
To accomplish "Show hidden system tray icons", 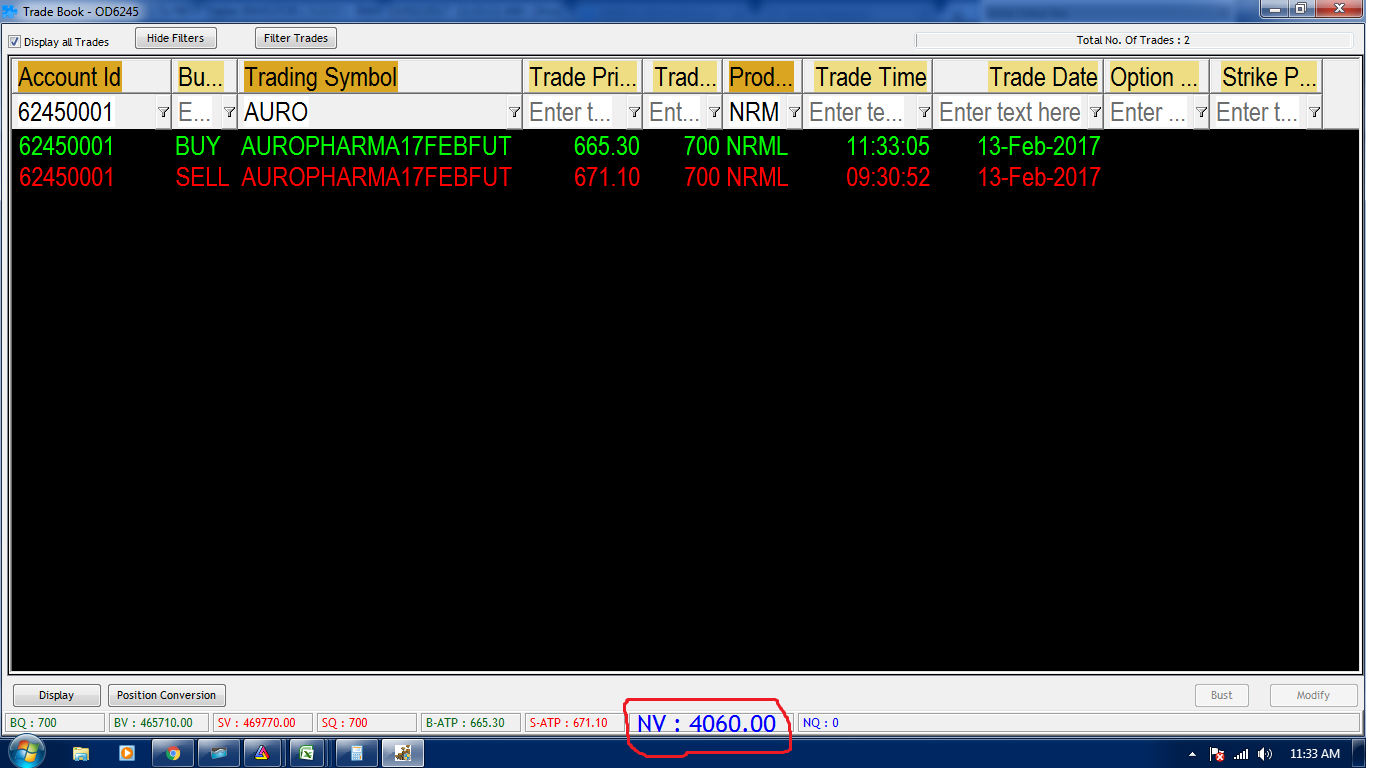I will (1193, 753).
